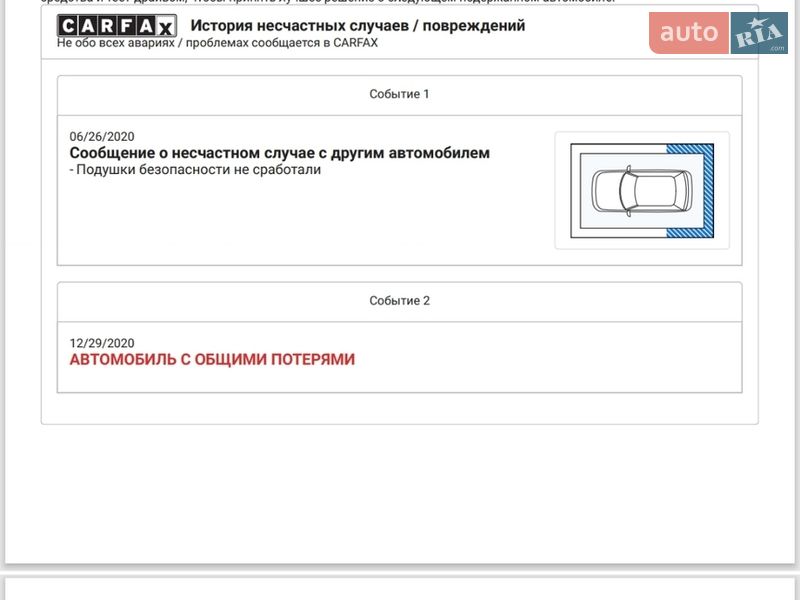Click 'Сообщение о несчастном случае с другим автомобилем'
The image size is (800, 600).
click(x=278, y=154)
